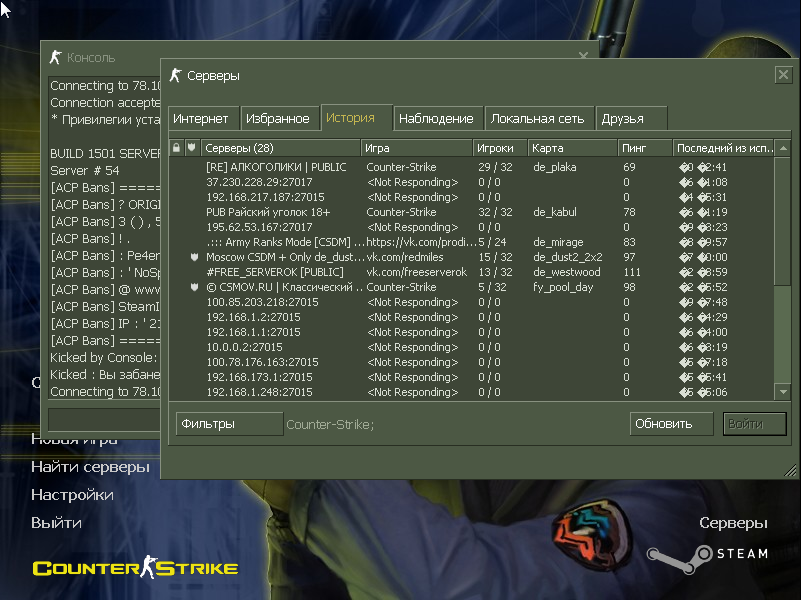This screenshot has height=600, width=801.
Task: Click the Steam logo
Action: point(706,559)
